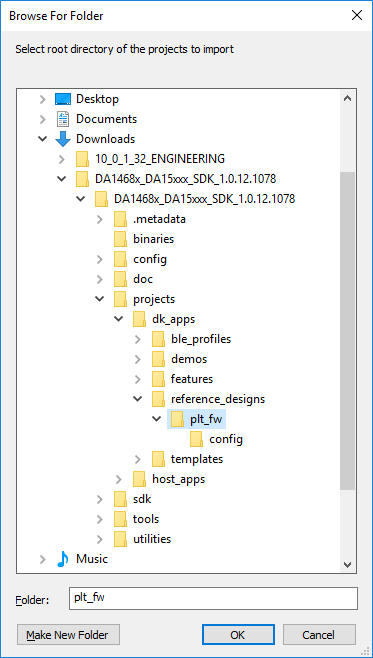Screen dimensions: 373x658
Task: Click the vertical scrollbar thumb
Action: (x=347, y=331)
